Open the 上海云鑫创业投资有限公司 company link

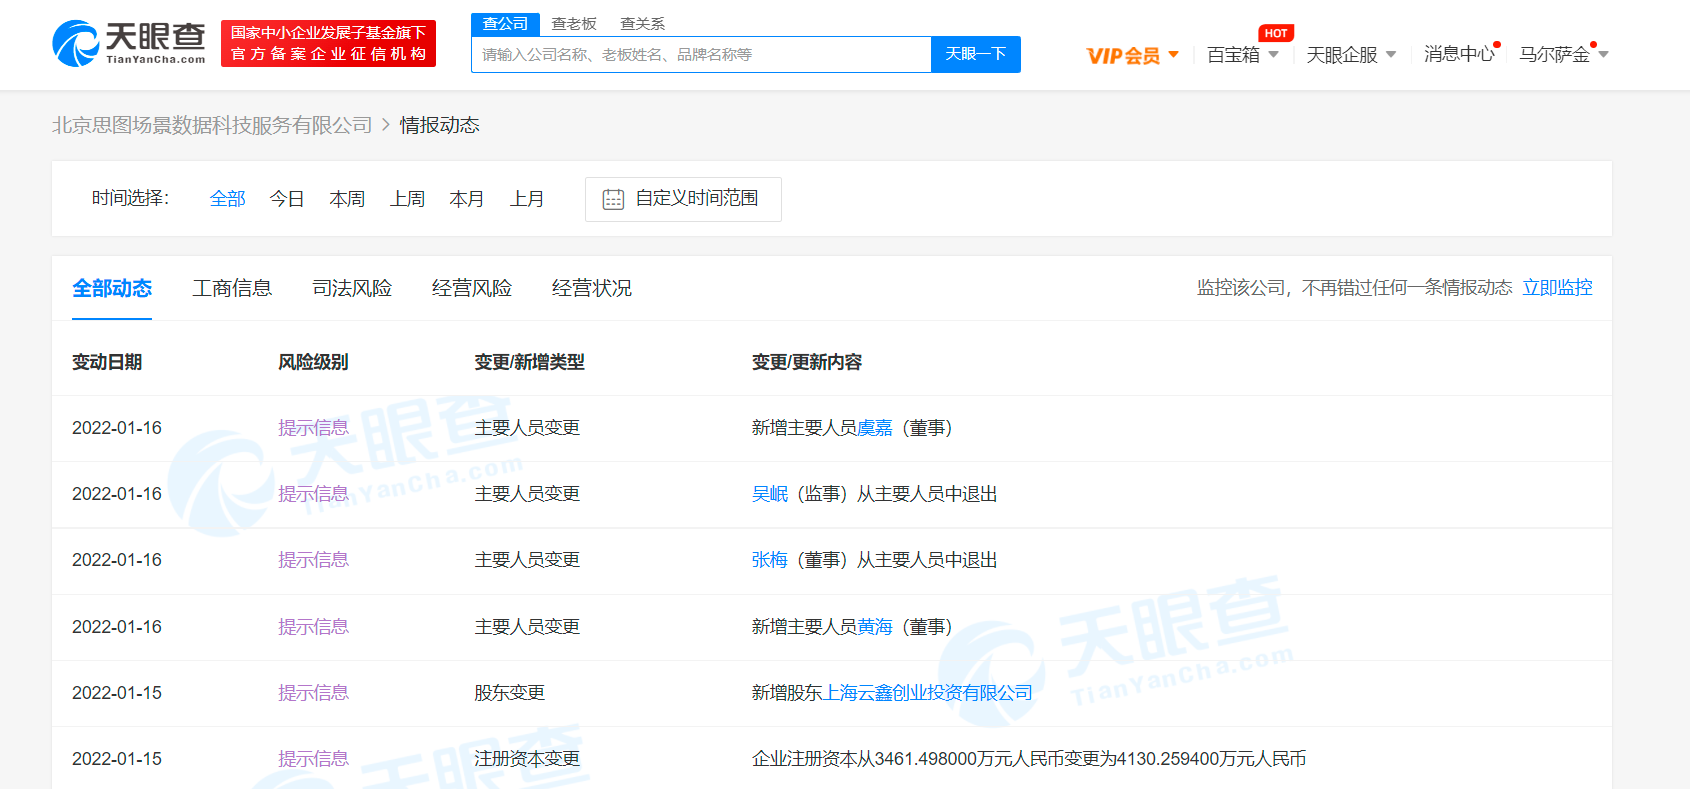928,693
